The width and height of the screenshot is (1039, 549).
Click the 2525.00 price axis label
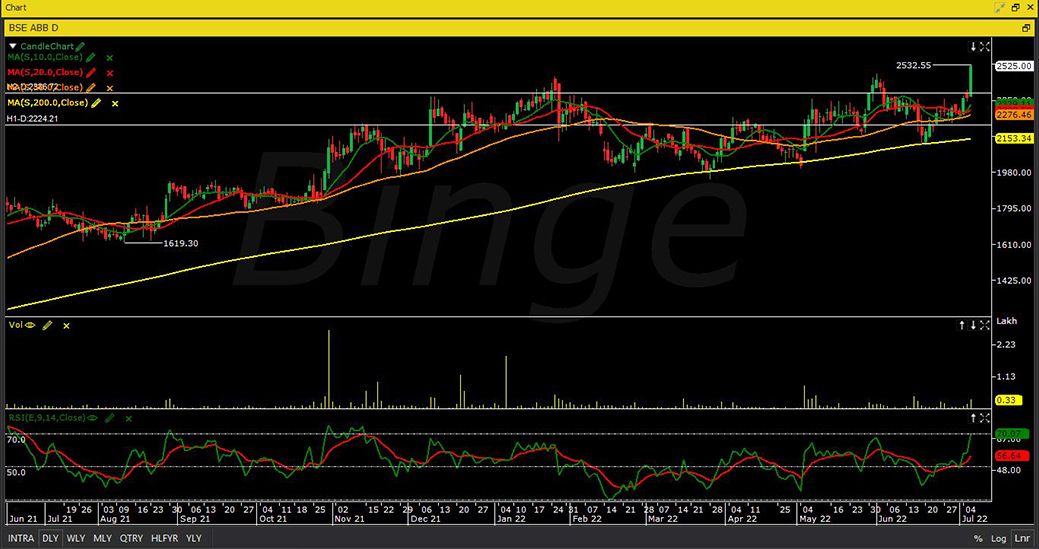[1014, 66]
